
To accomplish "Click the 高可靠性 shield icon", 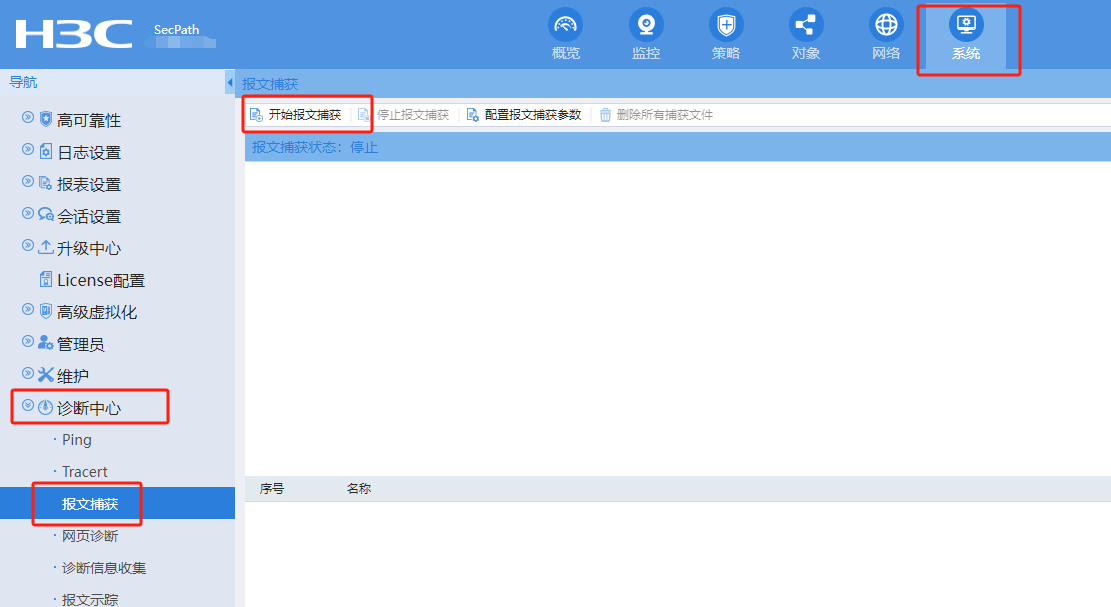I will coord(45,118).
